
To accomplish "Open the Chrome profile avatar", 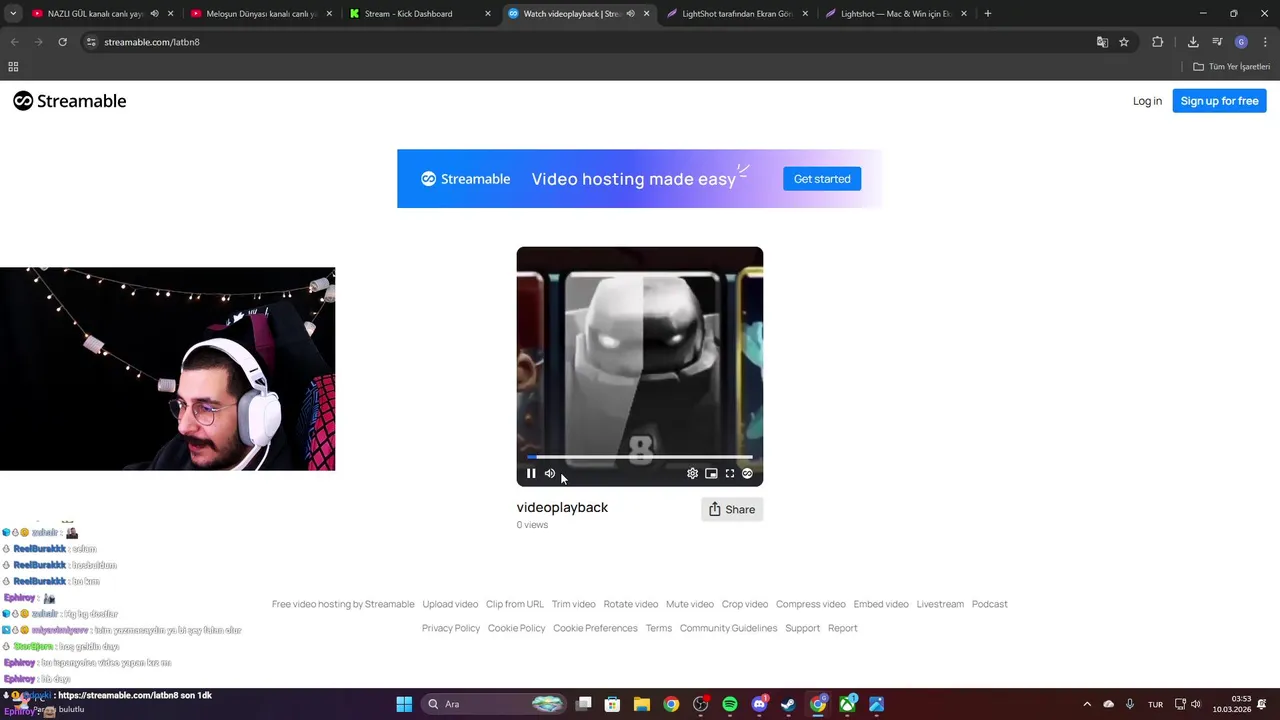I will (1241, 42).
